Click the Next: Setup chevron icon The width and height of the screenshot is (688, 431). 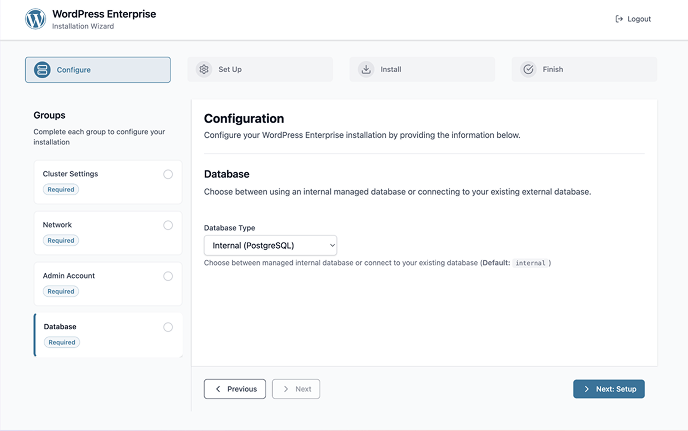click(x=587, y=389)
